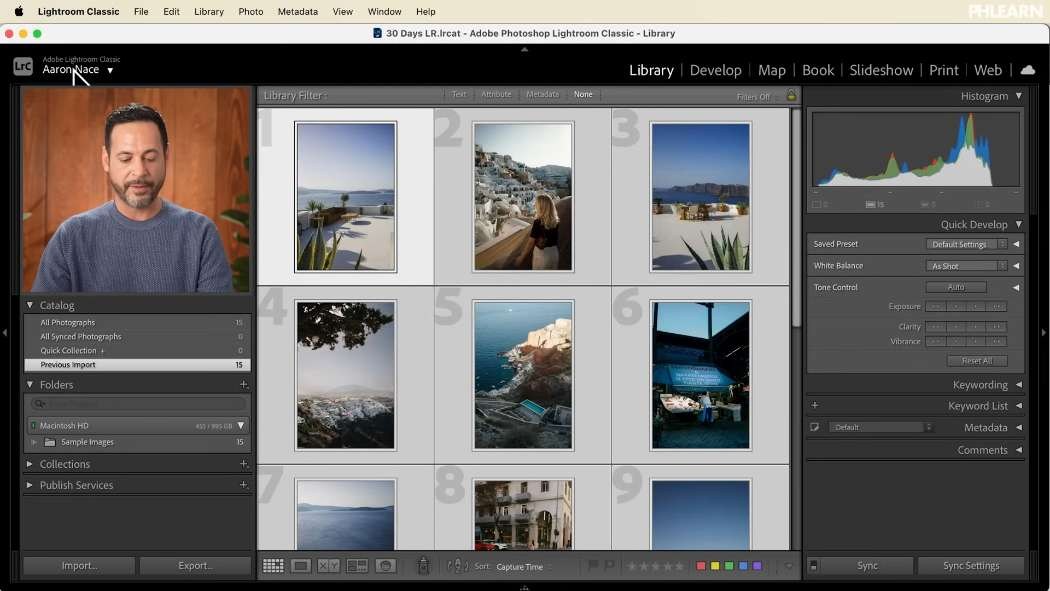Click the LrC logo icon

[x=23, y=66]
